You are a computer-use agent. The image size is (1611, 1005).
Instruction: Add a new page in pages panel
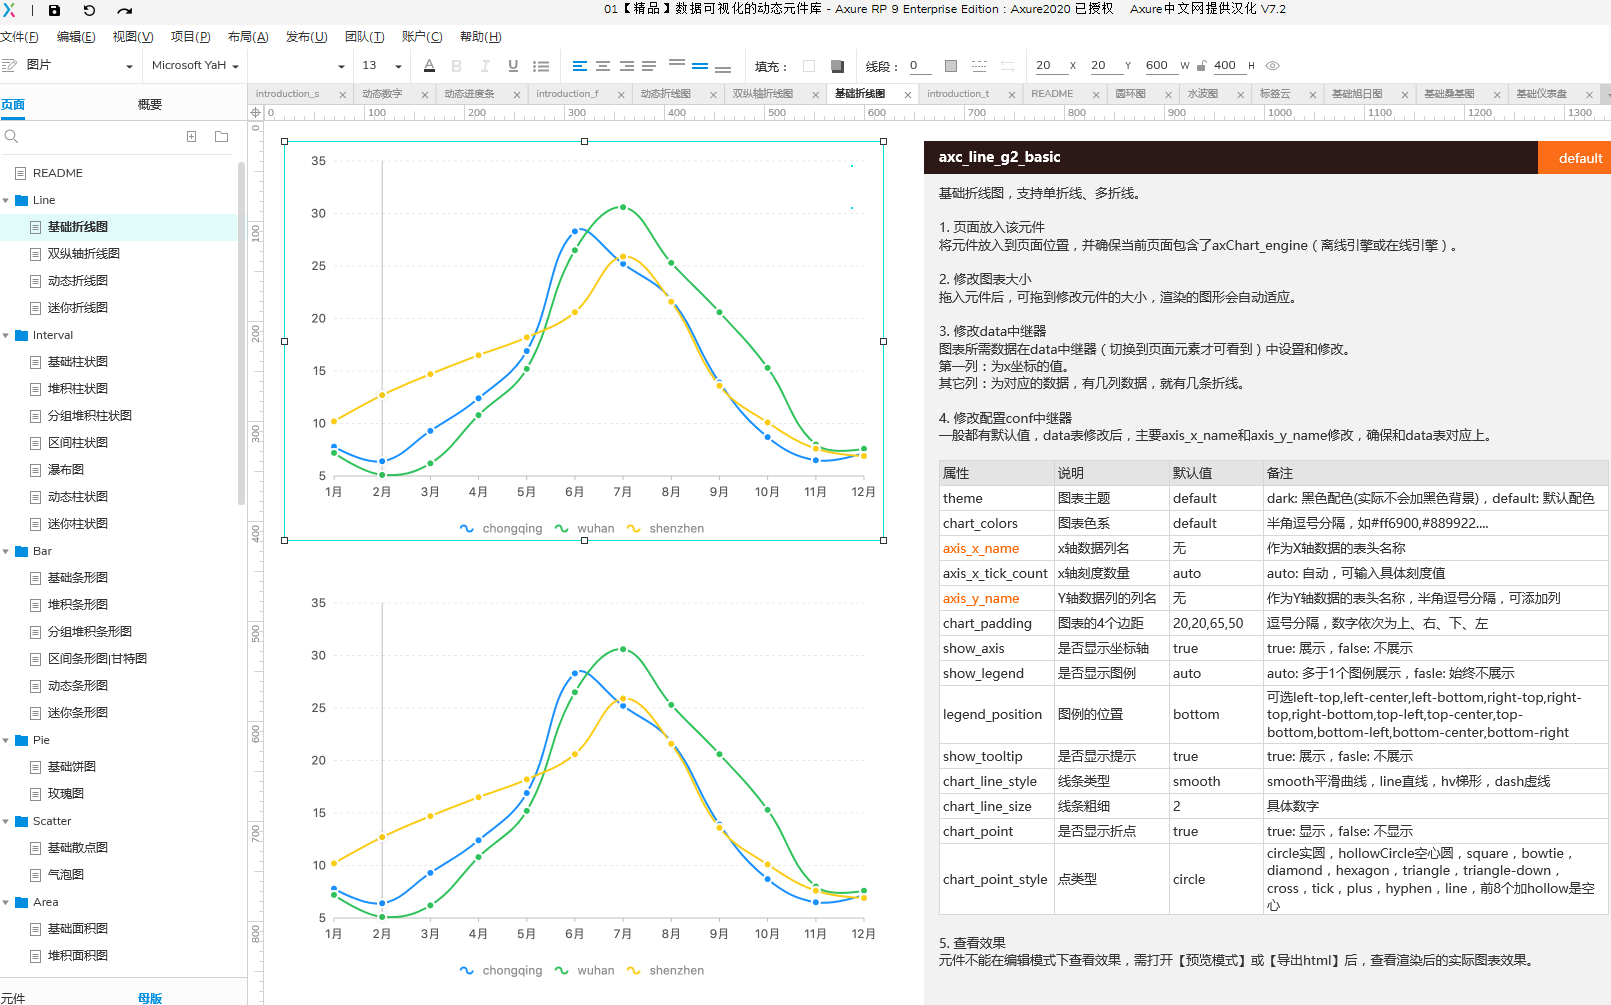click(191, 137)
